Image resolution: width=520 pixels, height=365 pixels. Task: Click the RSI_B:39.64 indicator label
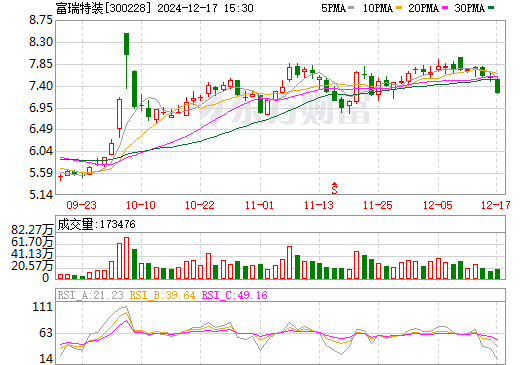click(x=162, y=295)
